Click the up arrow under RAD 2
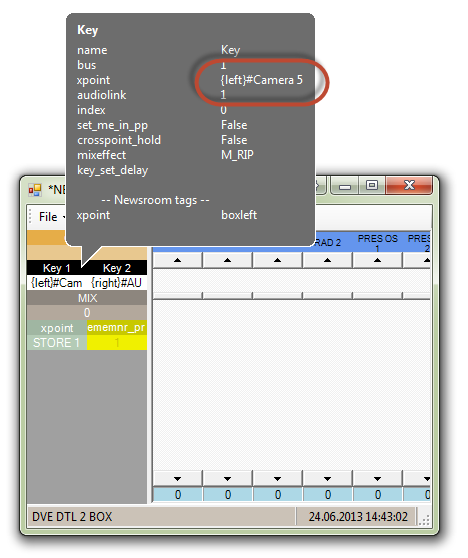Viewport: 468px width, 558px height. pos(327,260)
